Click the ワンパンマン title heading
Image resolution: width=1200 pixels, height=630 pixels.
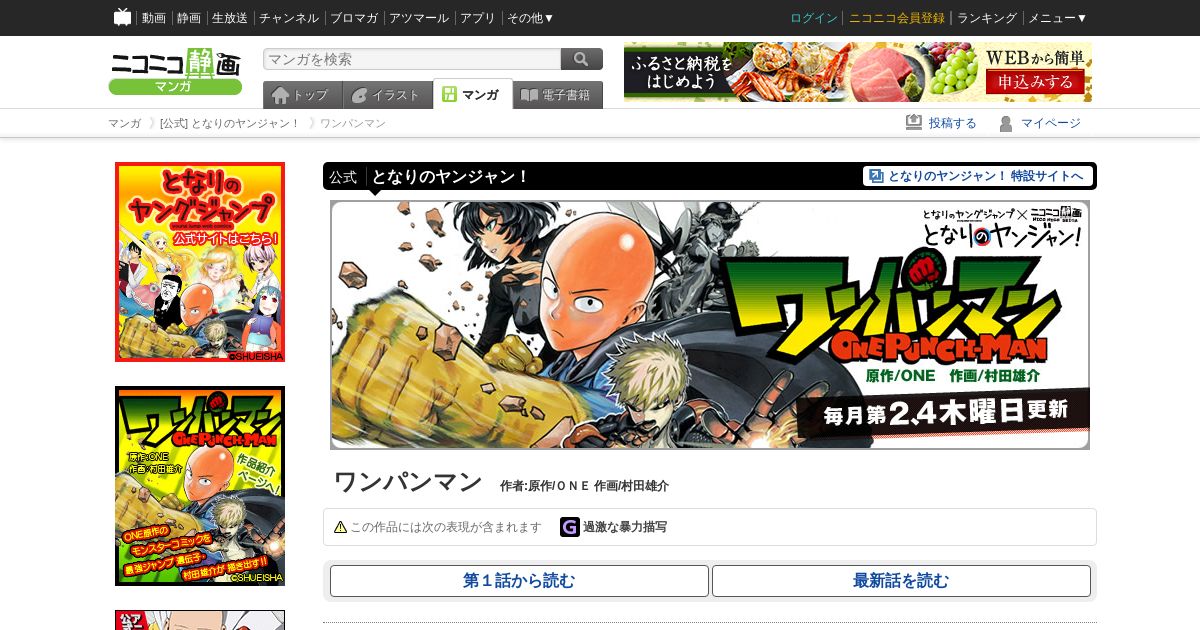(x=408, y=482)
